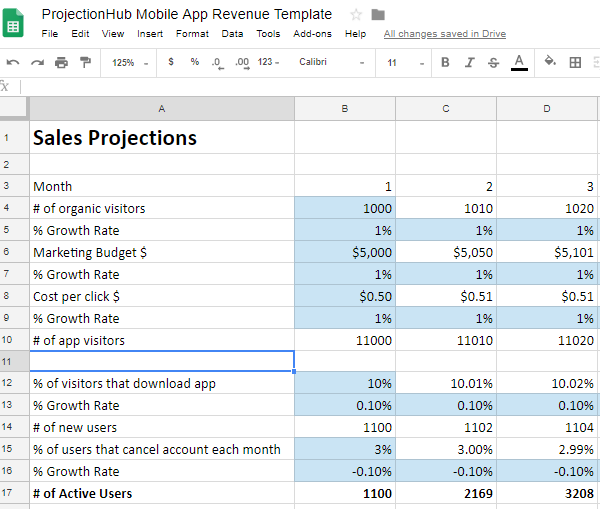
Task: Click the Google Sheets home icon
Action: click(x=13, y=23)
